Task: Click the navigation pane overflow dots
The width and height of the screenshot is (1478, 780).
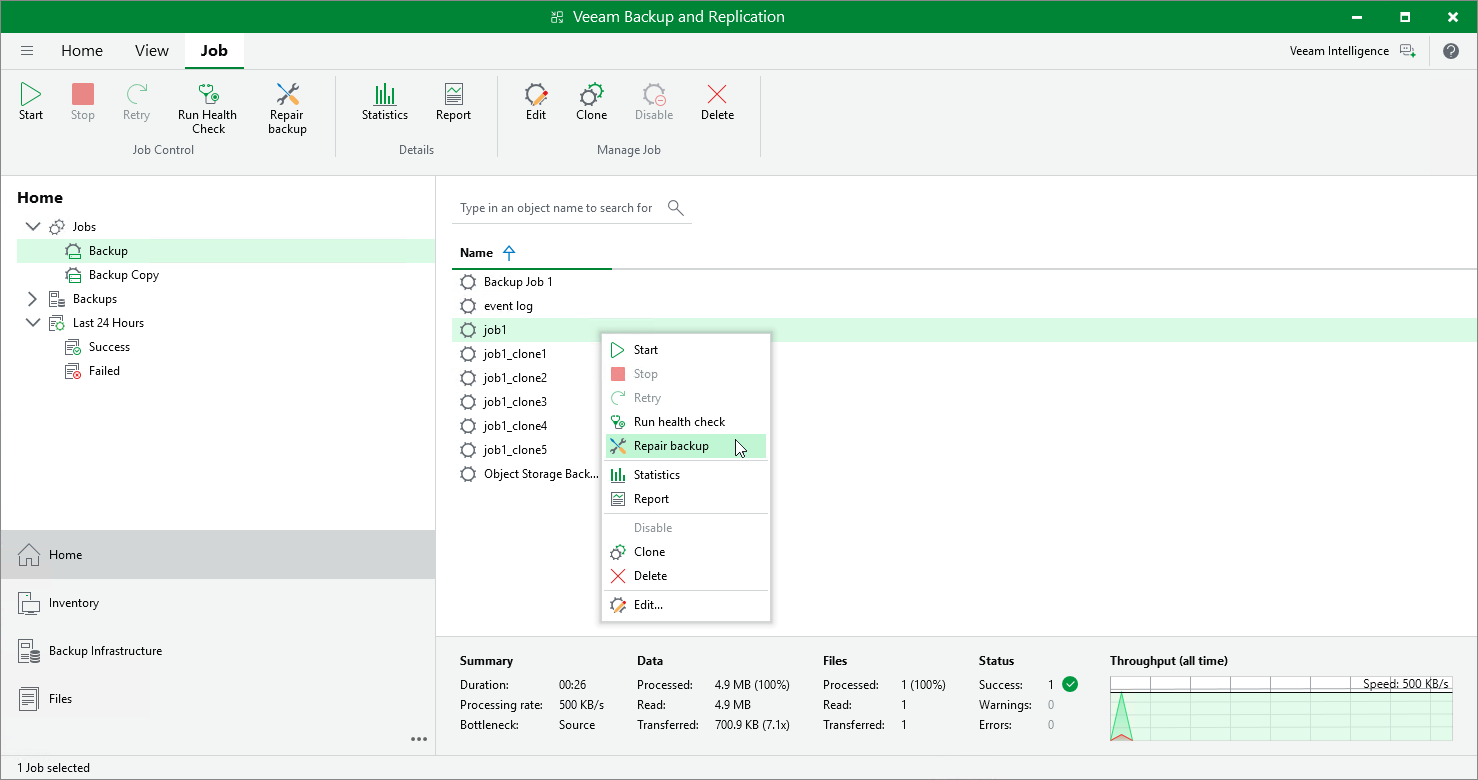Action: point(419,740)
